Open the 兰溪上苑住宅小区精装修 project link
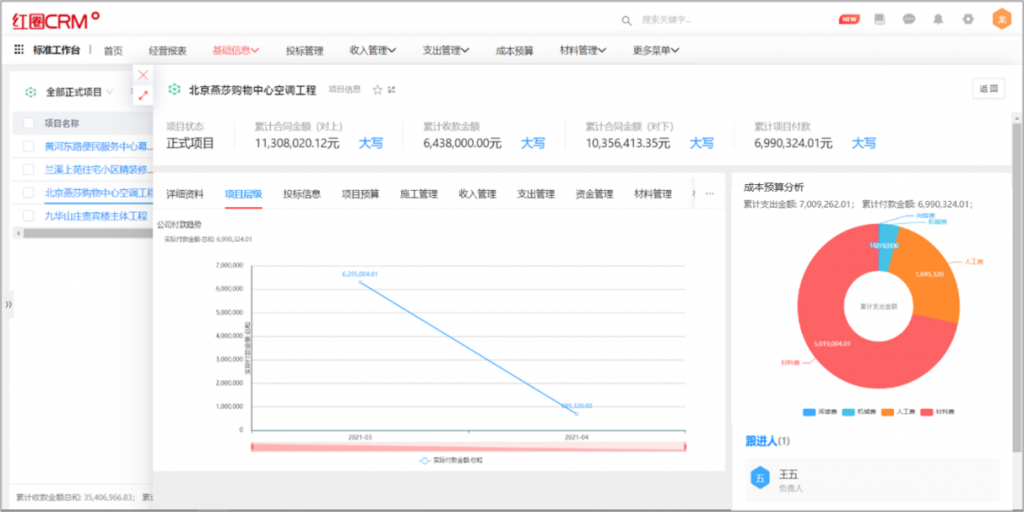Screen dimensions: 1024x512 pyautogui.click(x=98, y=169)
